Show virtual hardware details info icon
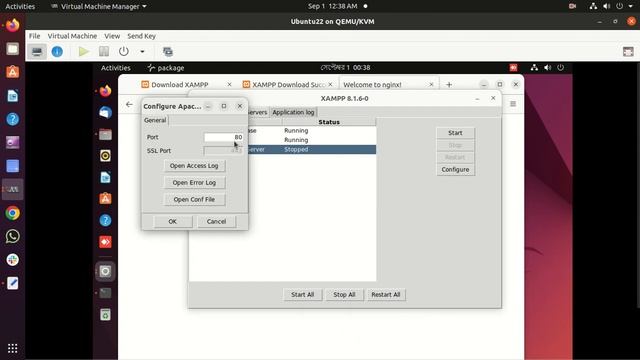The image size is (640, 360). click(x=57, y=52)
